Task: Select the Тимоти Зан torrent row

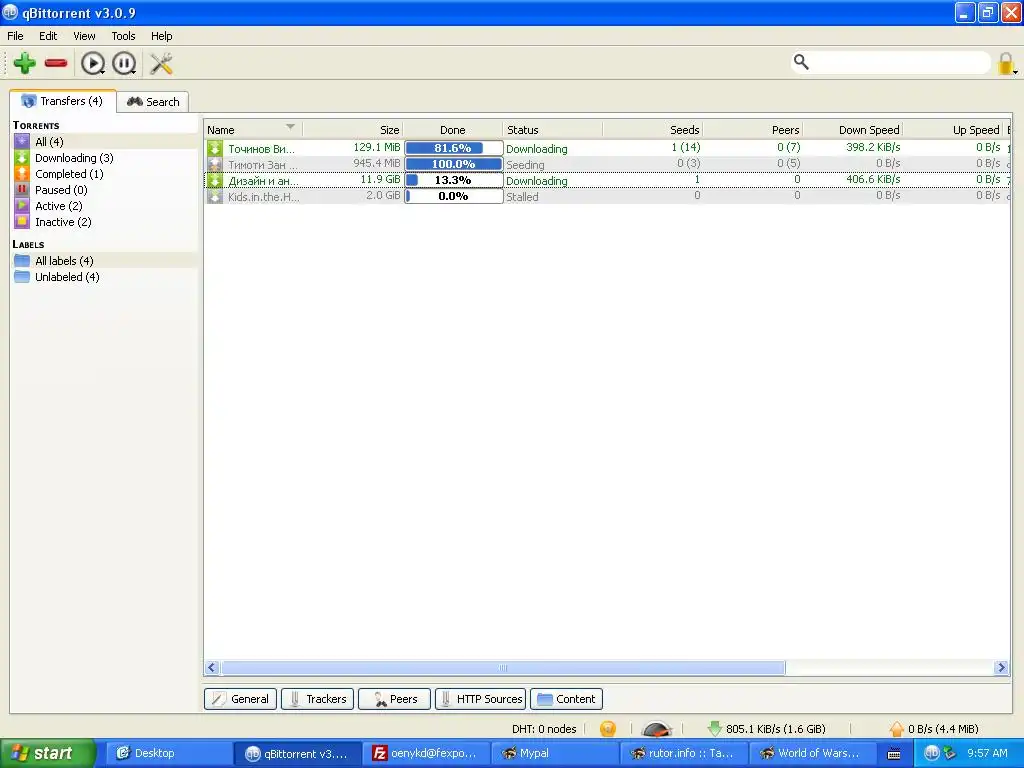Action: [x=607, y=164]
